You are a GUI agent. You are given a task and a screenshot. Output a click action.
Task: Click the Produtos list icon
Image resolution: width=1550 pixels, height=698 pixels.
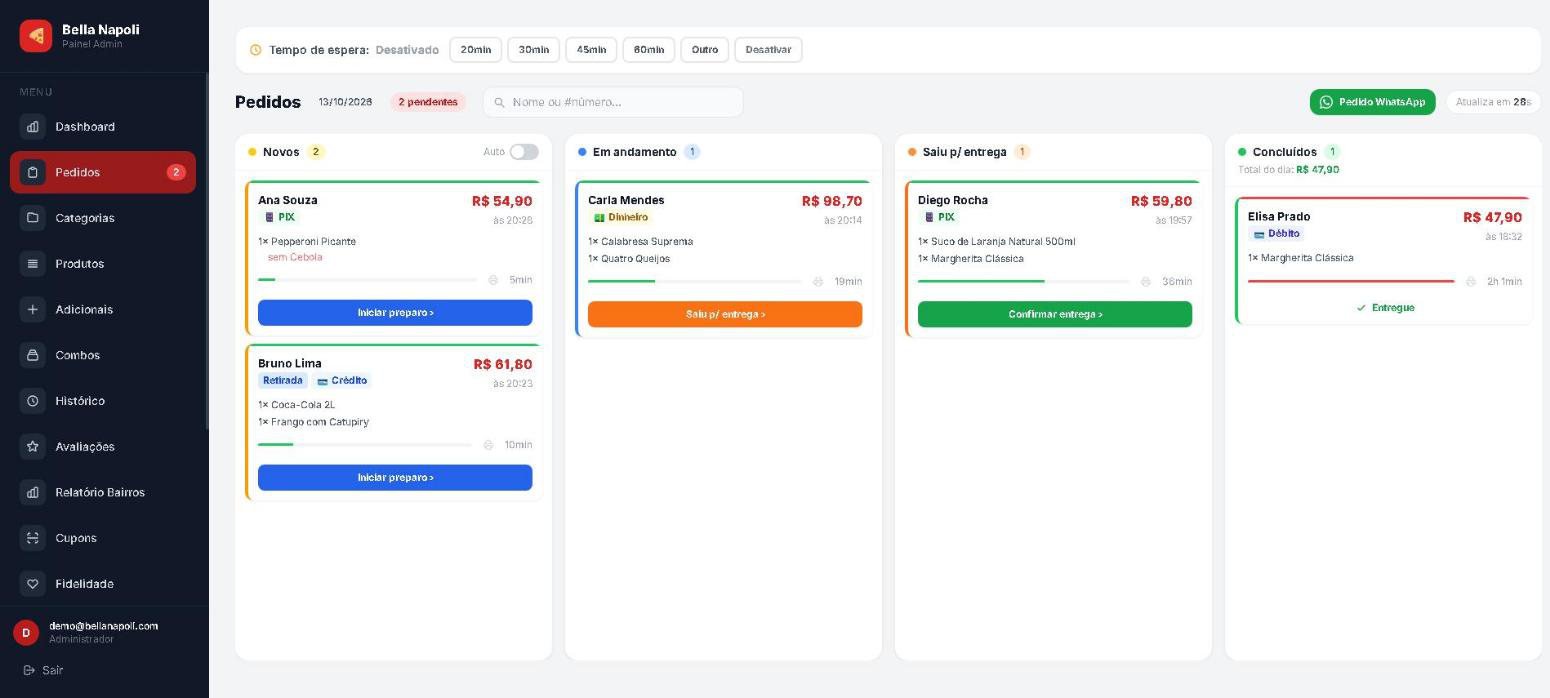(x=32, y=264)
